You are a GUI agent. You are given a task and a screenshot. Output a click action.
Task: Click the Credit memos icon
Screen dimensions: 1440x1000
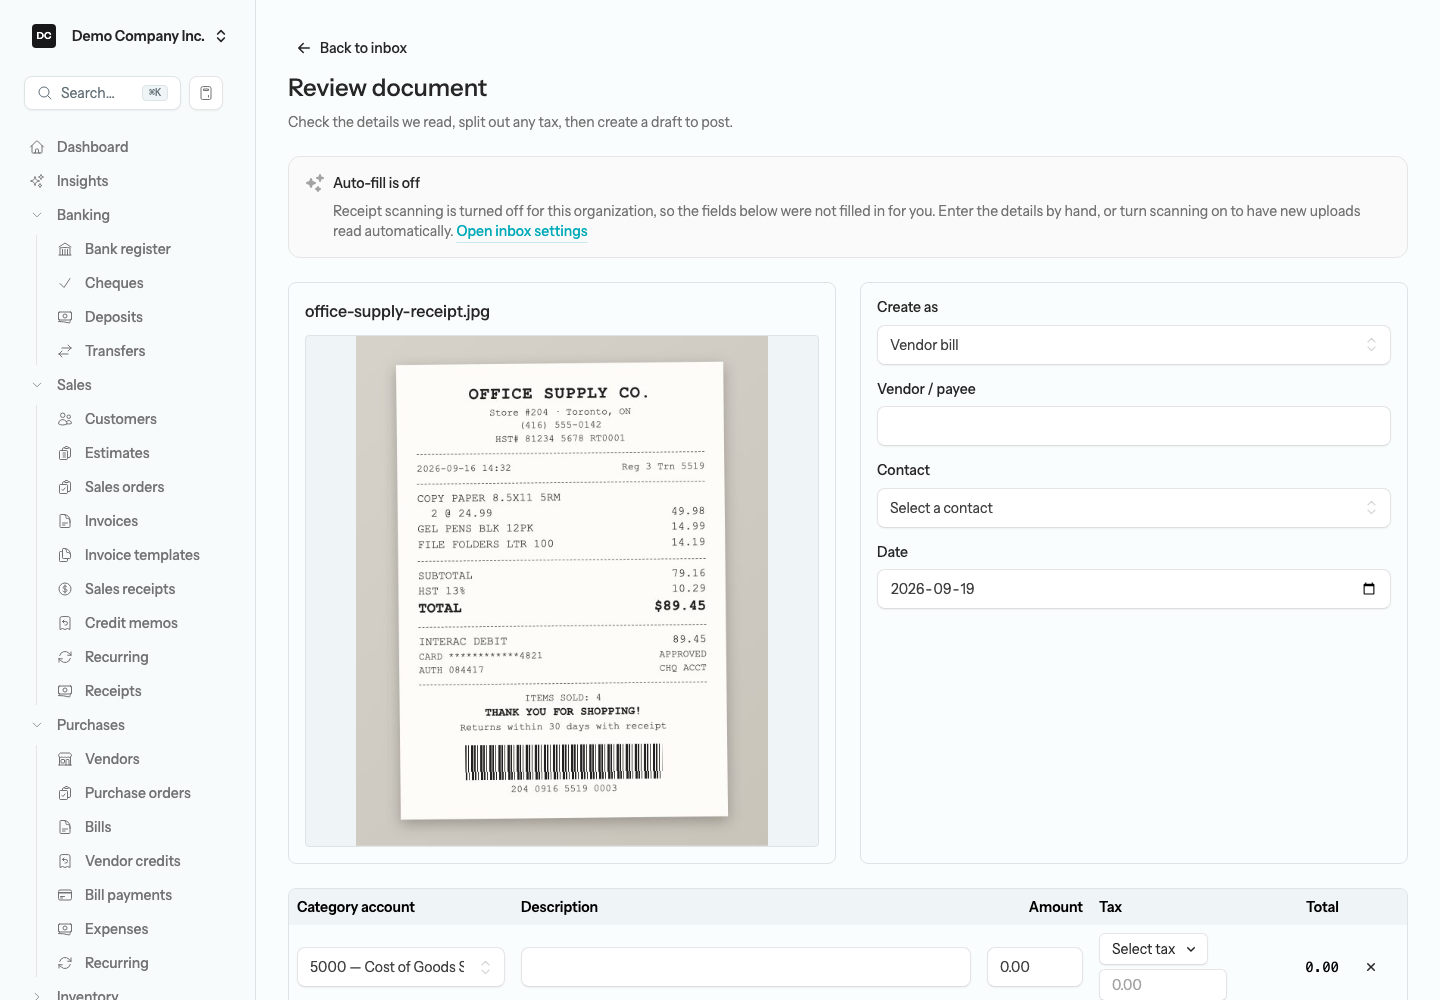[x=65, y=623]
